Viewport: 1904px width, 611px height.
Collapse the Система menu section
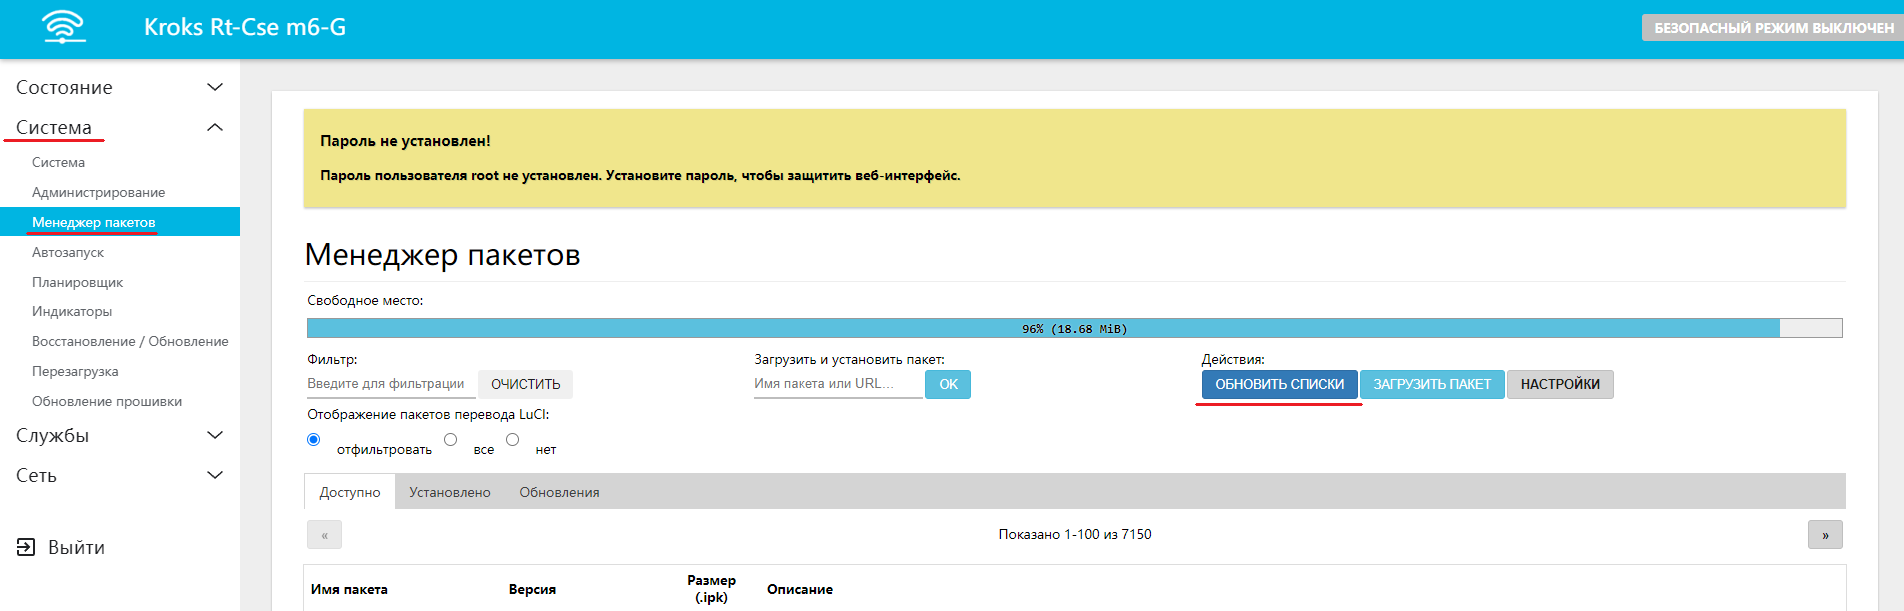tap(214, 128)
